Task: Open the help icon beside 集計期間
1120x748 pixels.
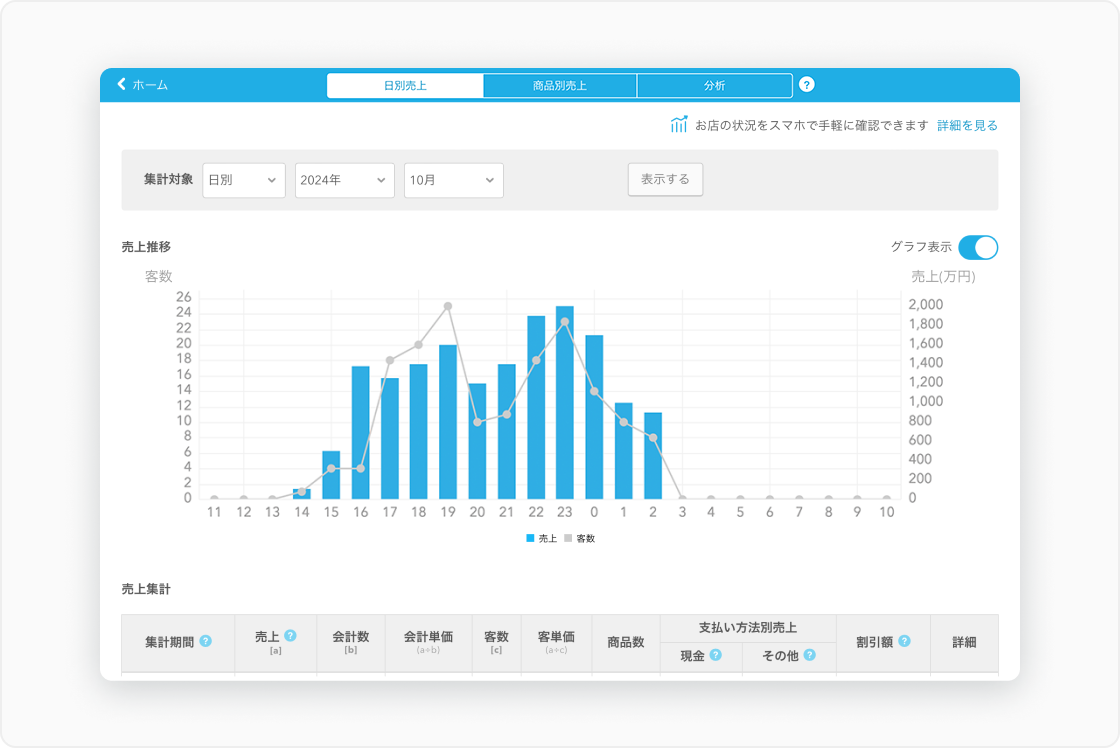Action: click(x=205, y=641)
